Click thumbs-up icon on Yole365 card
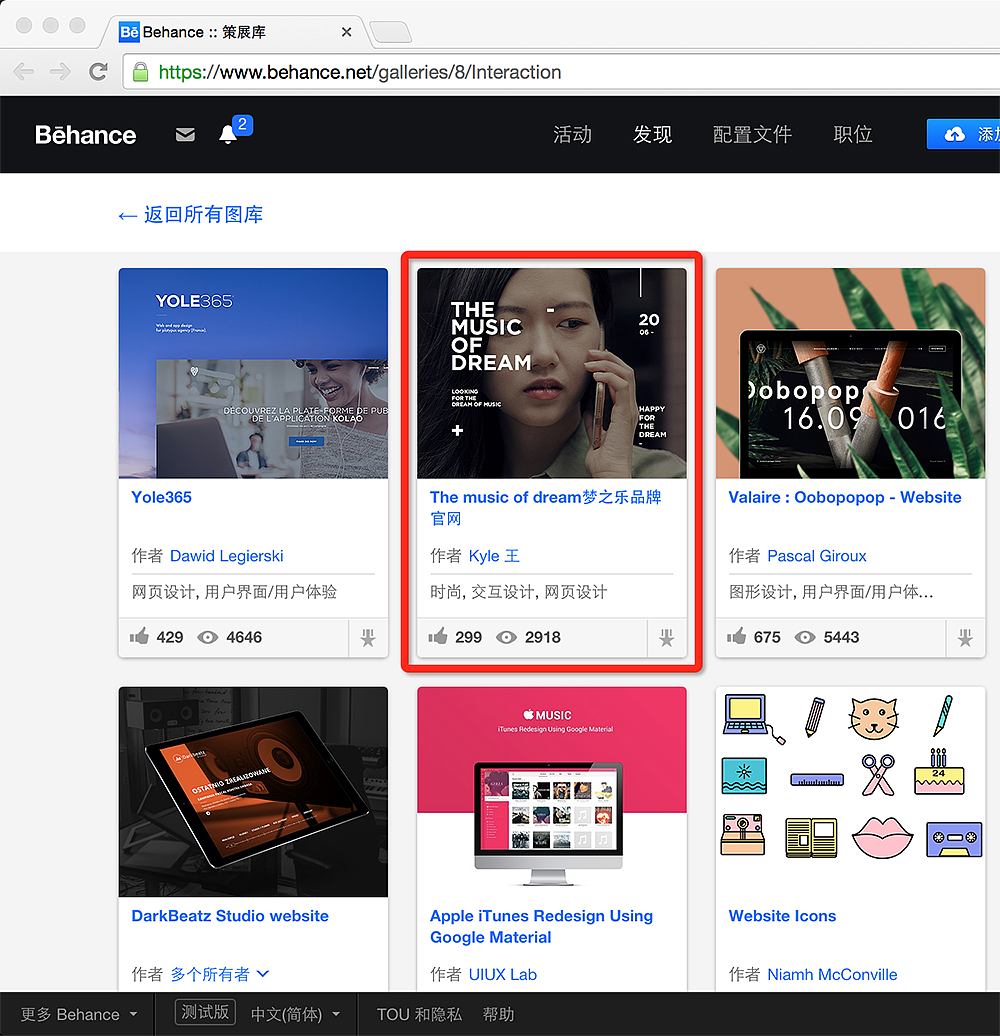Screen dimensions: 1000x1036 click(139, 636)
